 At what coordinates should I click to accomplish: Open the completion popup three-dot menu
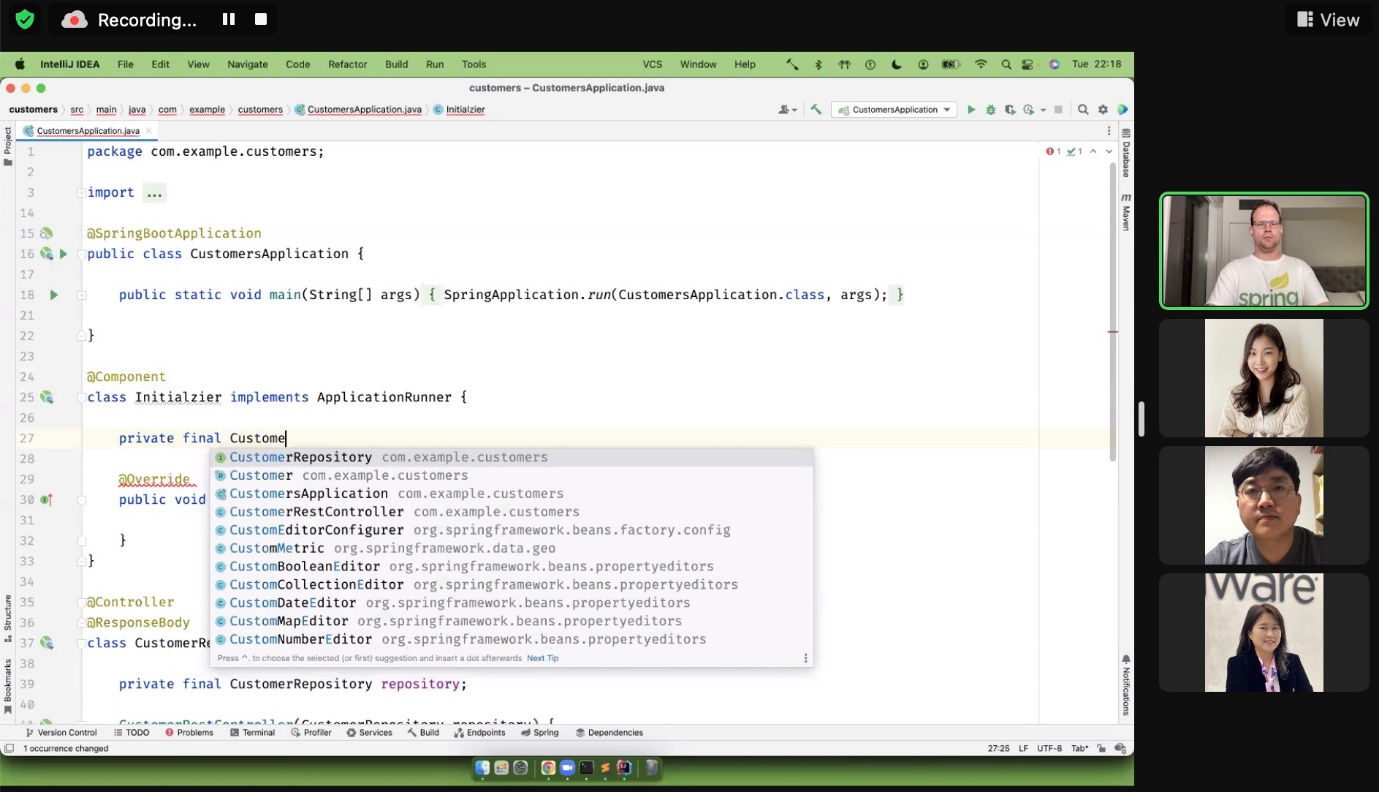[805, 658]
